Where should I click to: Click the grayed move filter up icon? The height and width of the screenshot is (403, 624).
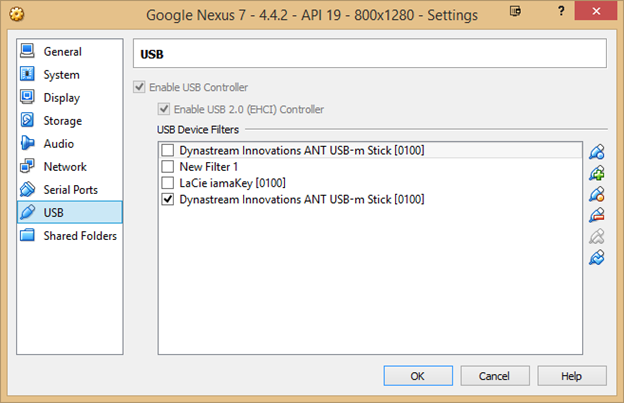597,236
